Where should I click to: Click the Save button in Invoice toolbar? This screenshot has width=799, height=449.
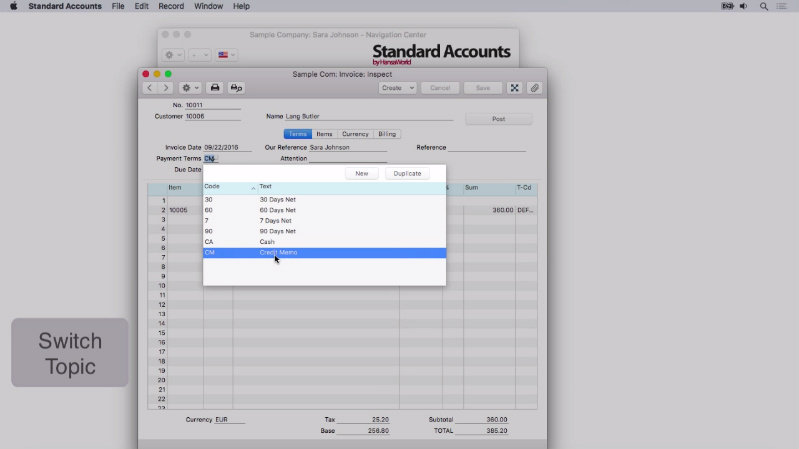(483, 88)
